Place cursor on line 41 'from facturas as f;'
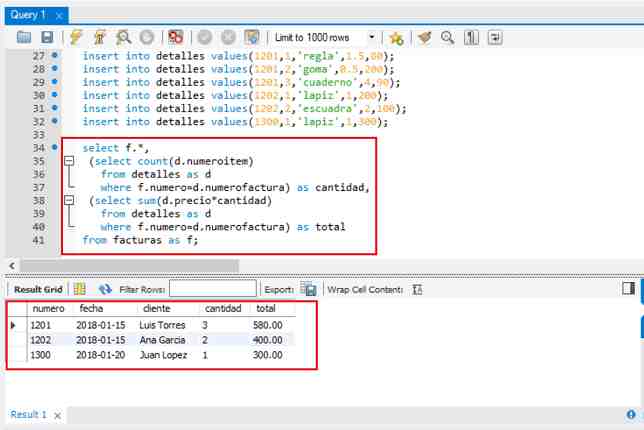Screen dimensions: 644x430 coord(140,240)
